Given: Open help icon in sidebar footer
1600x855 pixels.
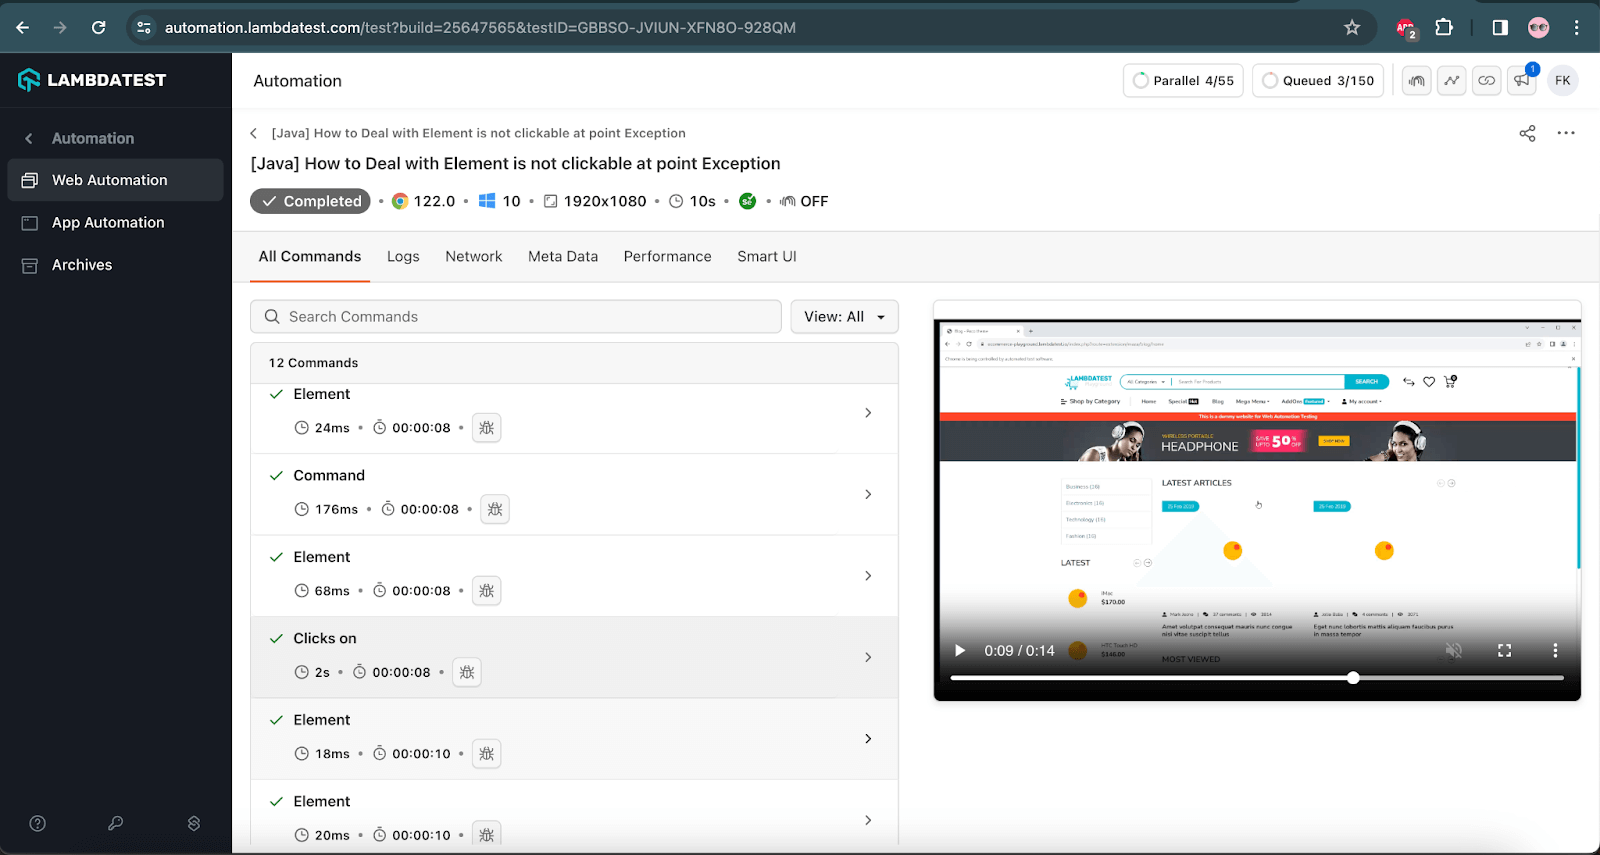Looking at the screenshot, I should pyautogui.click(x=38, y=823).
